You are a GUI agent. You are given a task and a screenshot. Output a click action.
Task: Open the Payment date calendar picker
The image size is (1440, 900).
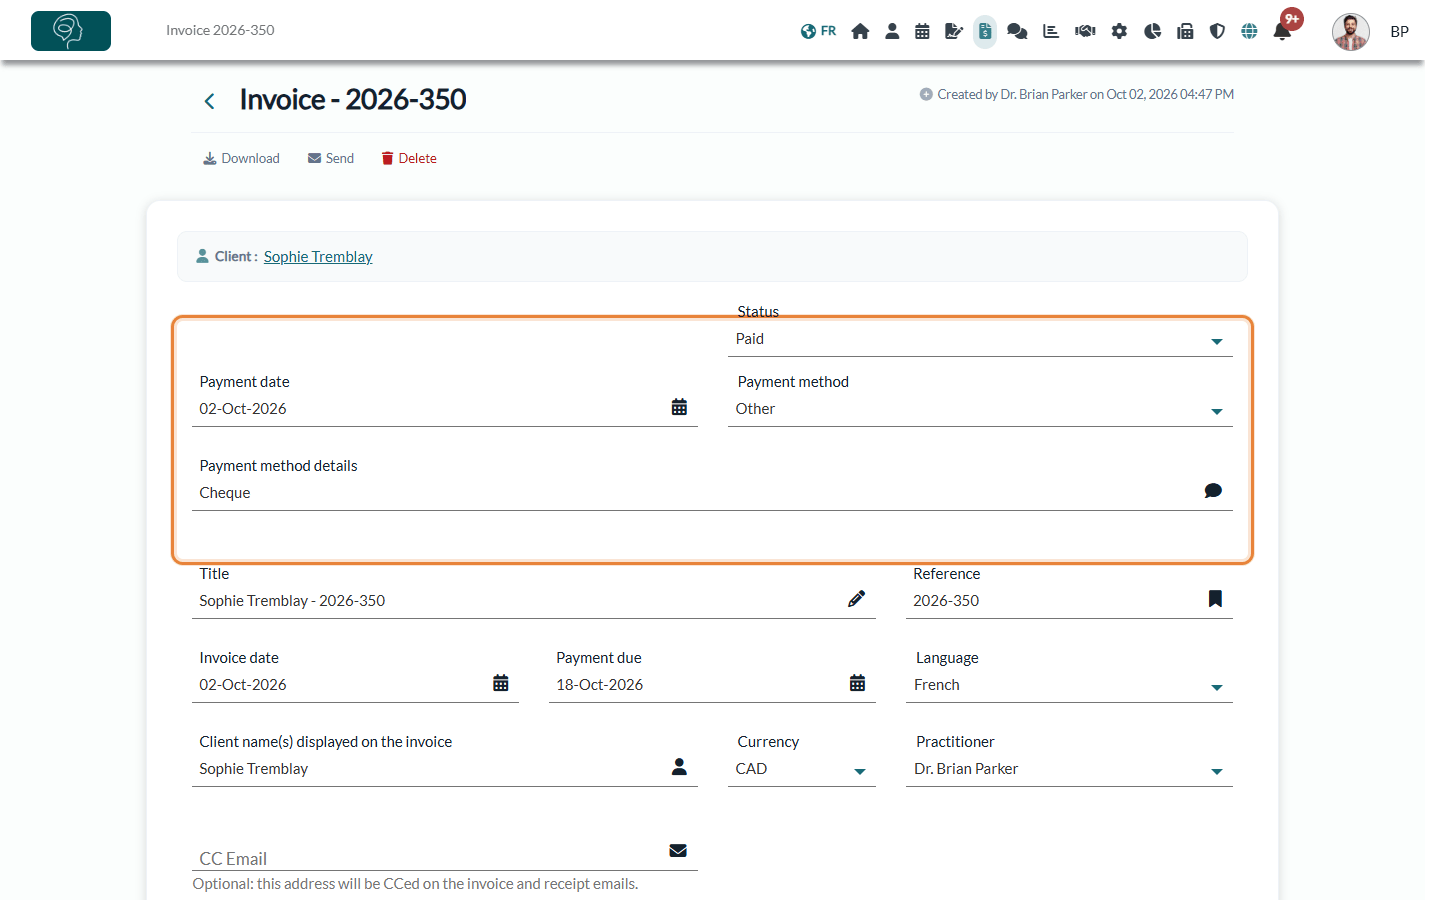pos(679,407)
